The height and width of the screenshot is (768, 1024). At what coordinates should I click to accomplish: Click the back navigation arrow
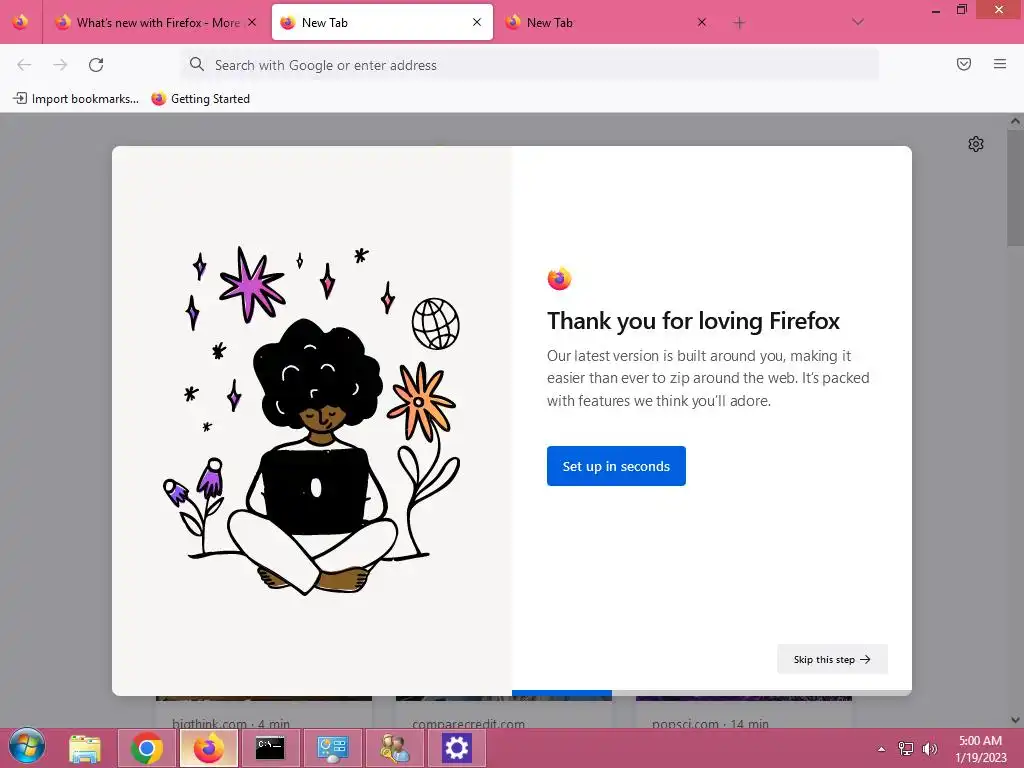tap(24, 65)
